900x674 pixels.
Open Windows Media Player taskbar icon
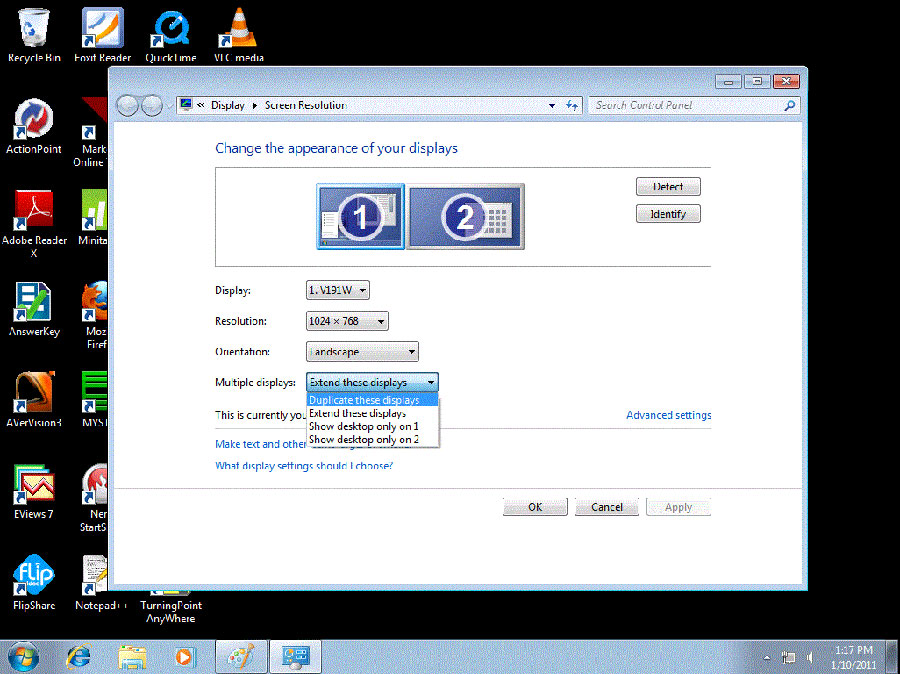pyautogui.click(x=183, y=656)
